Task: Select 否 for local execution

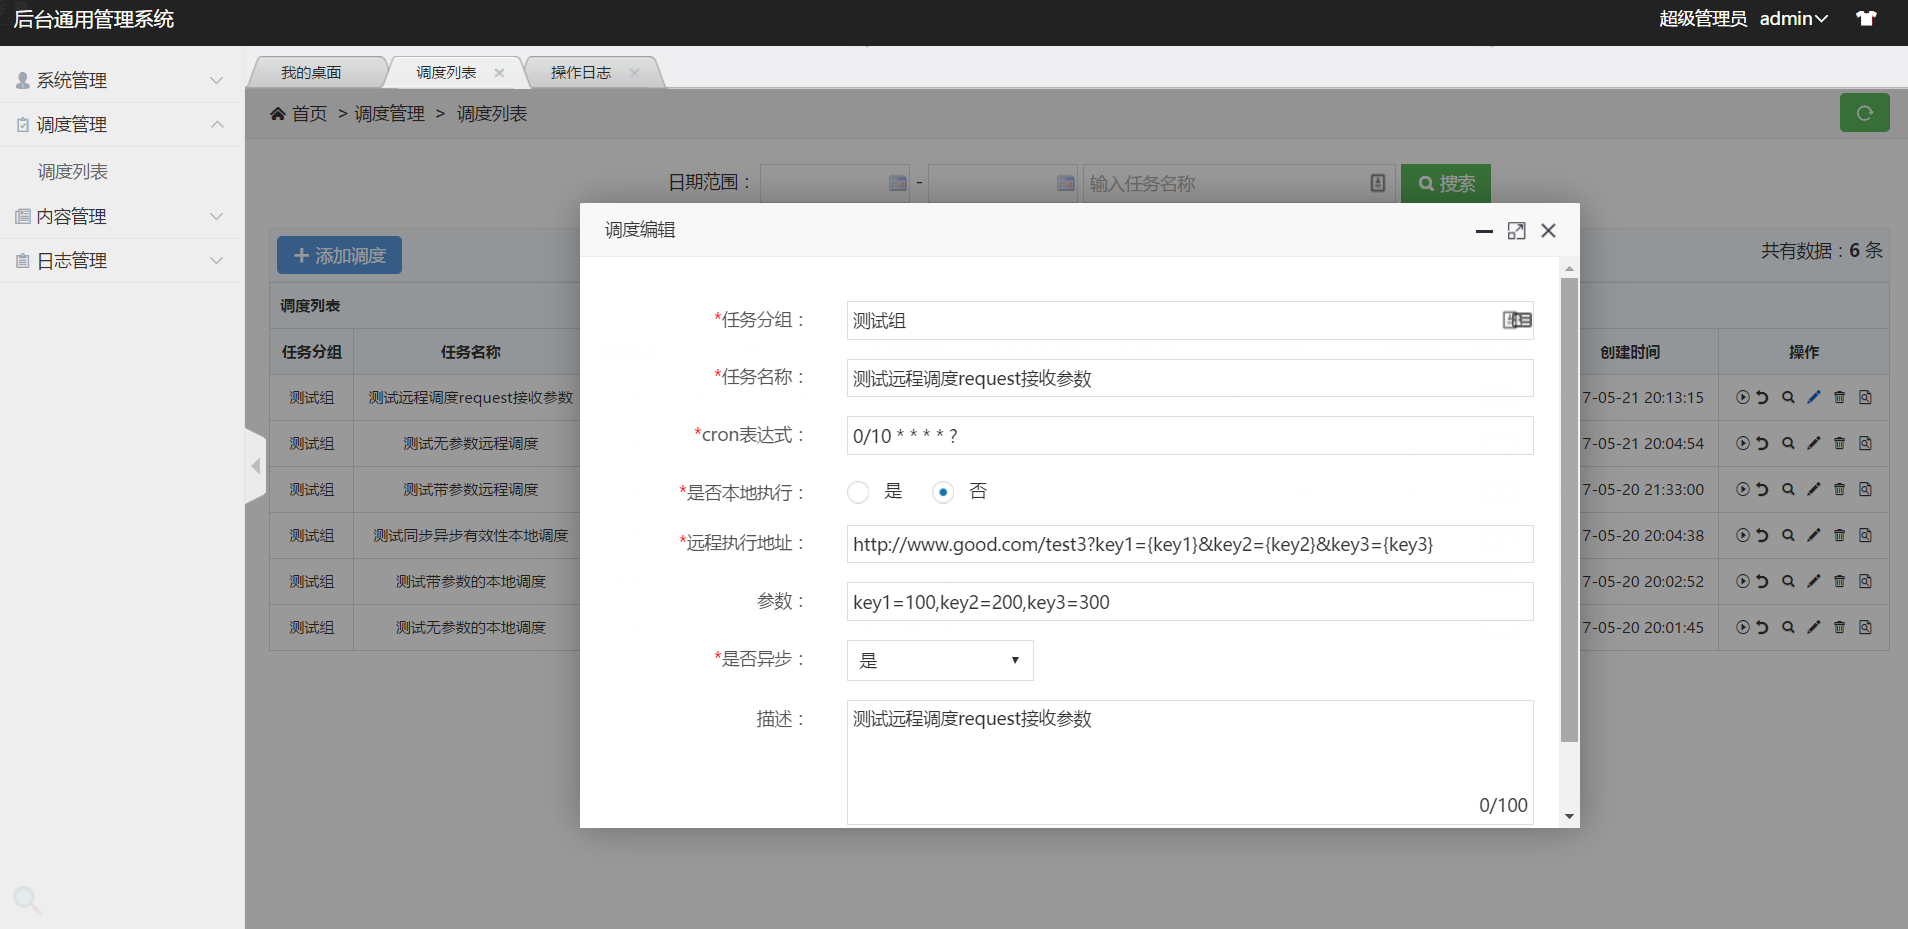Action: pos(942,492)
